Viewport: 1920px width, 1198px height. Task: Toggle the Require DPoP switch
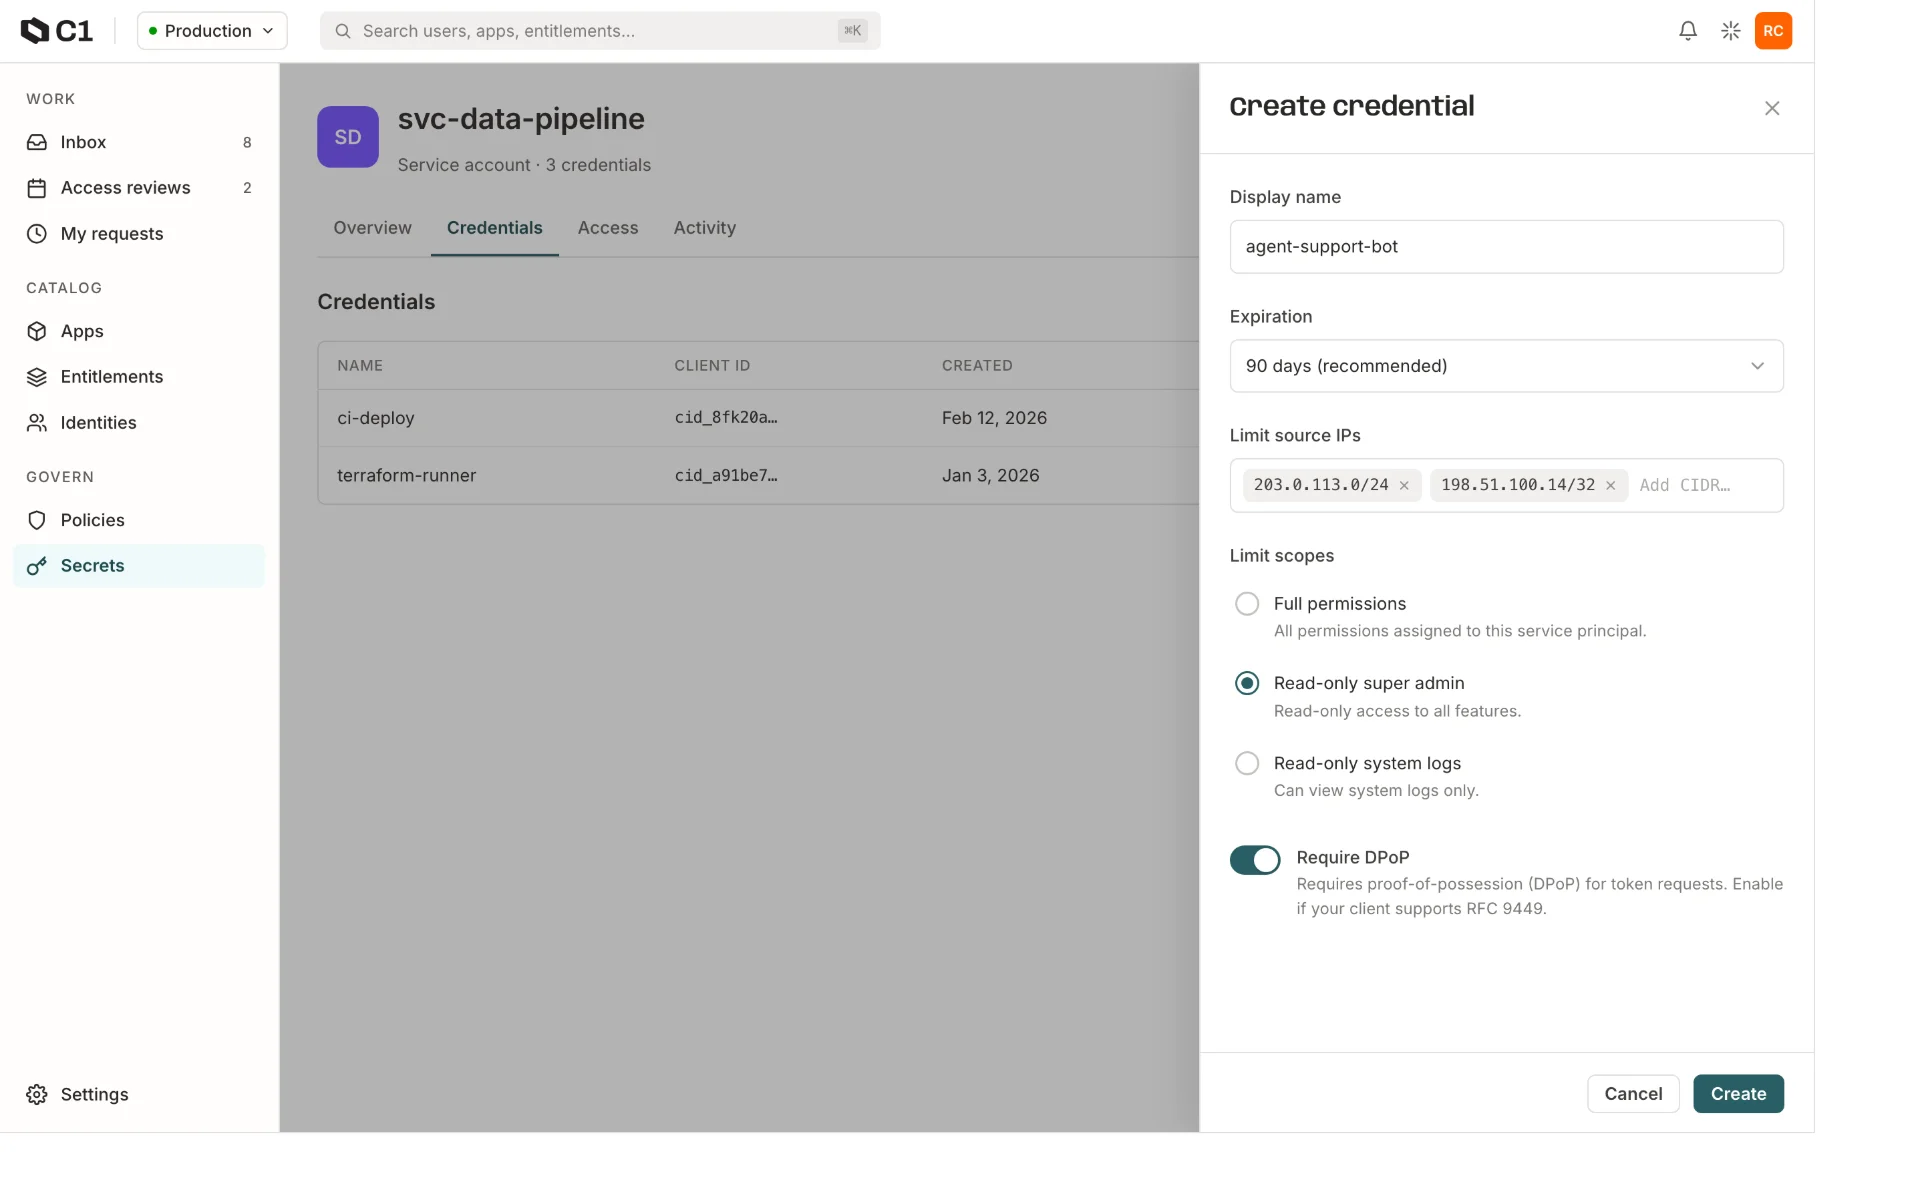pyautogui.click(x=1255, y=860)
